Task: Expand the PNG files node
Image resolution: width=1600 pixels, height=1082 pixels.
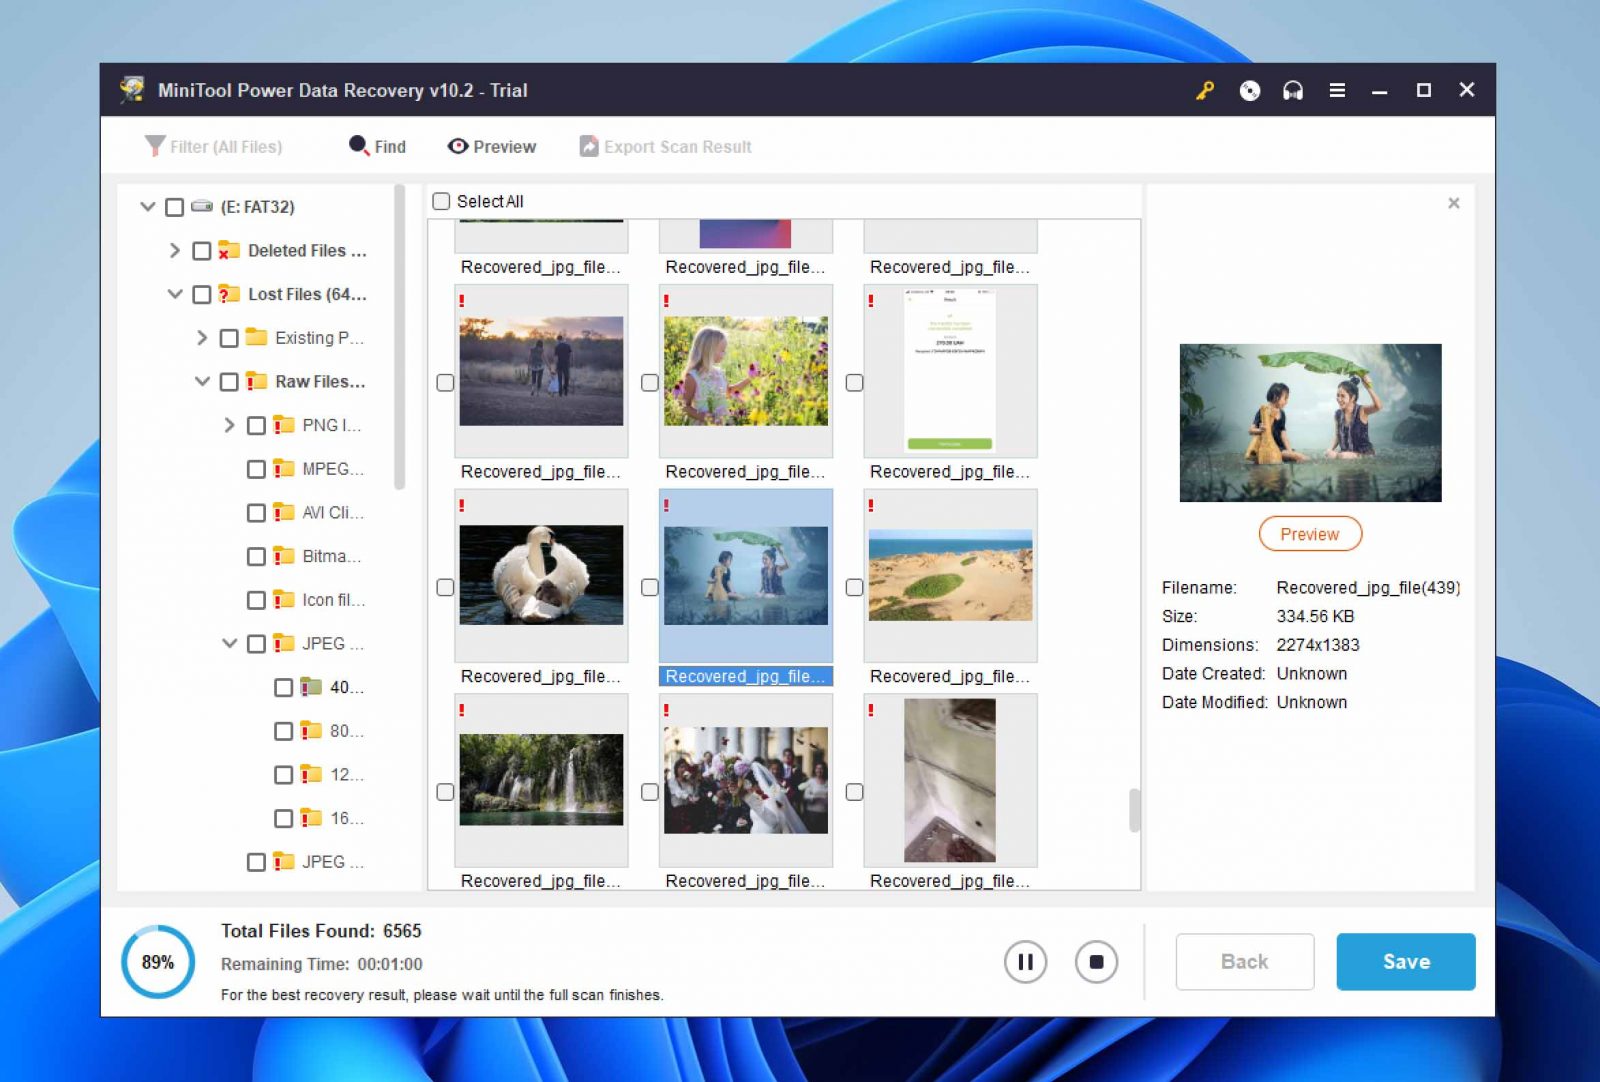Action: point(228,425)
